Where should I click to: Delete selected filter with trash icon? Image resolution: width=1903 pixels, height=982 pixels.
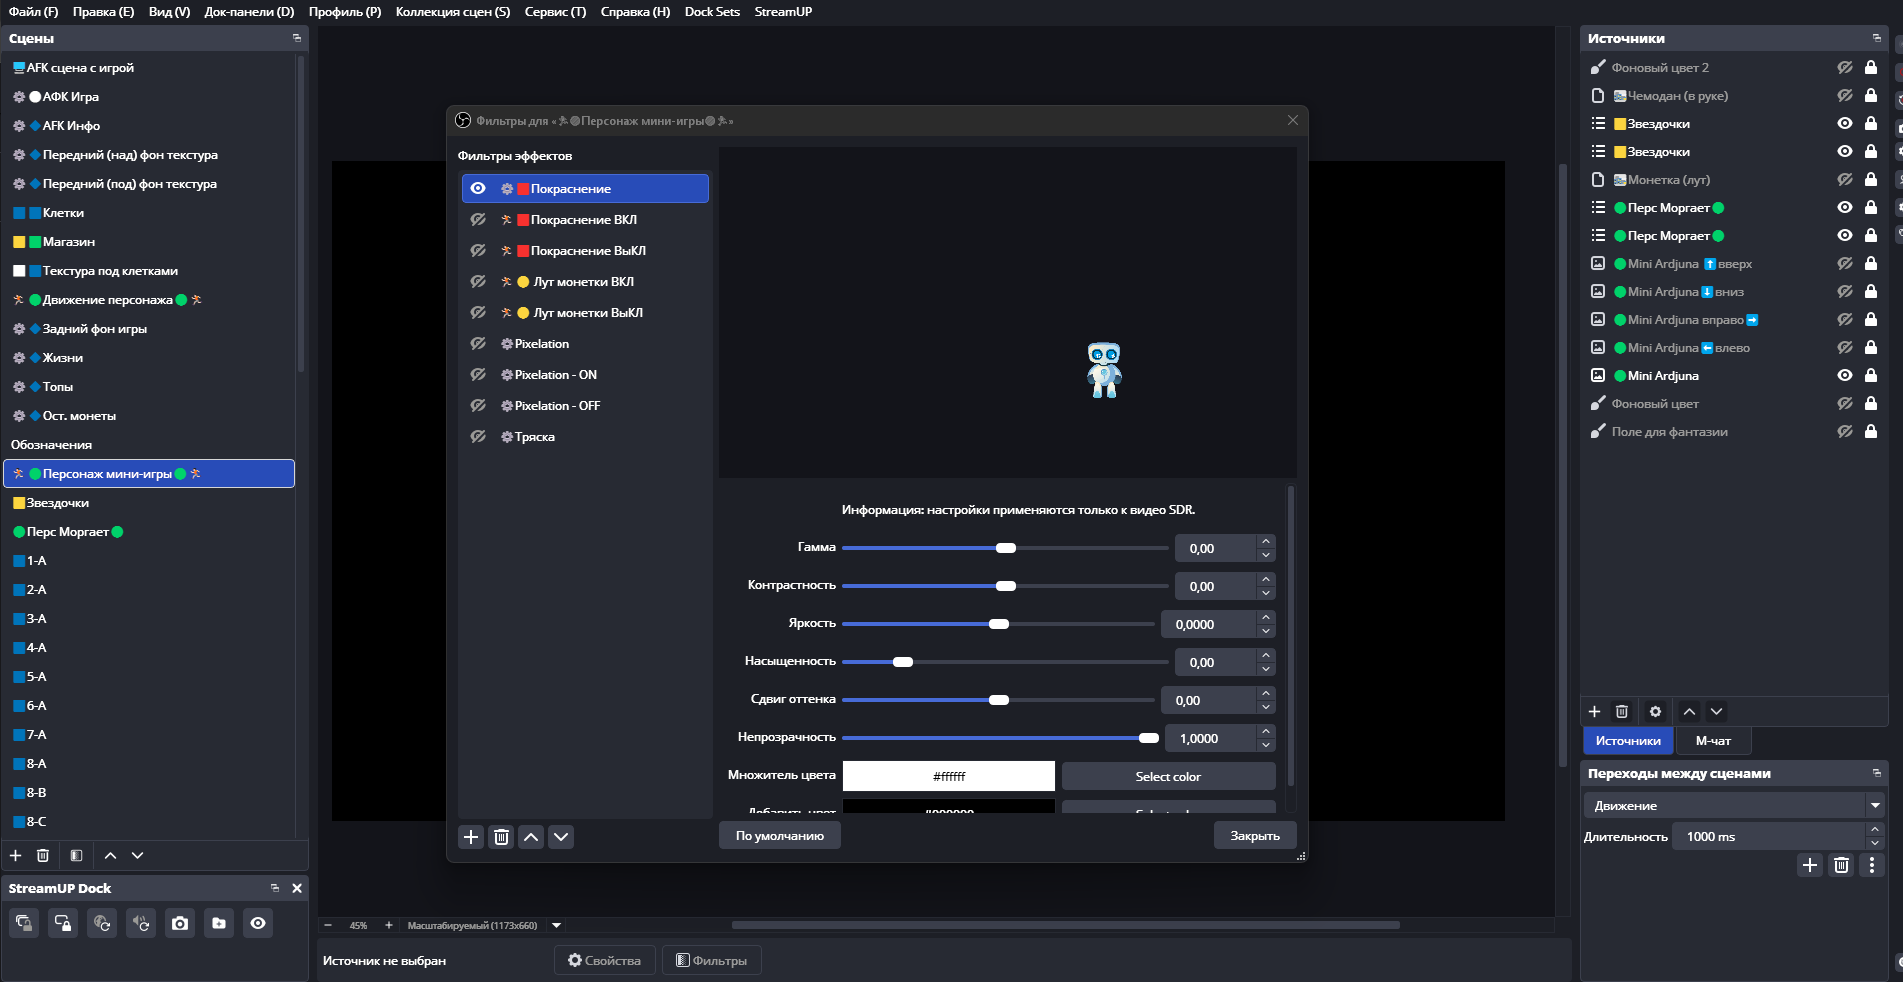coord(502,837)
